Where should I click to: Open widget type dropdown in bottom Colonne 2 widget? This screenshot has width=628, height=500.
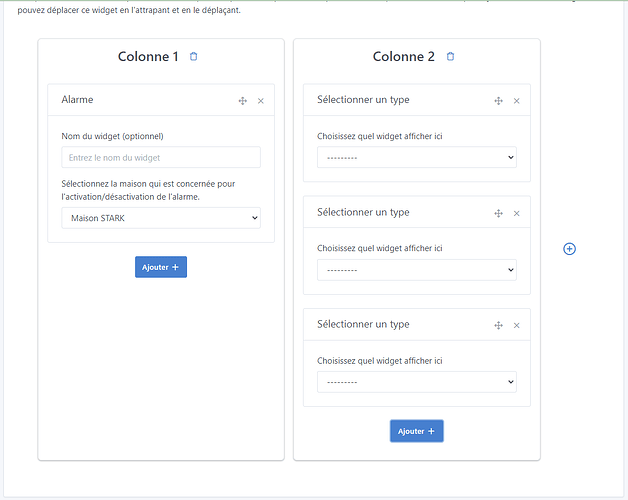tap(416, 382)
